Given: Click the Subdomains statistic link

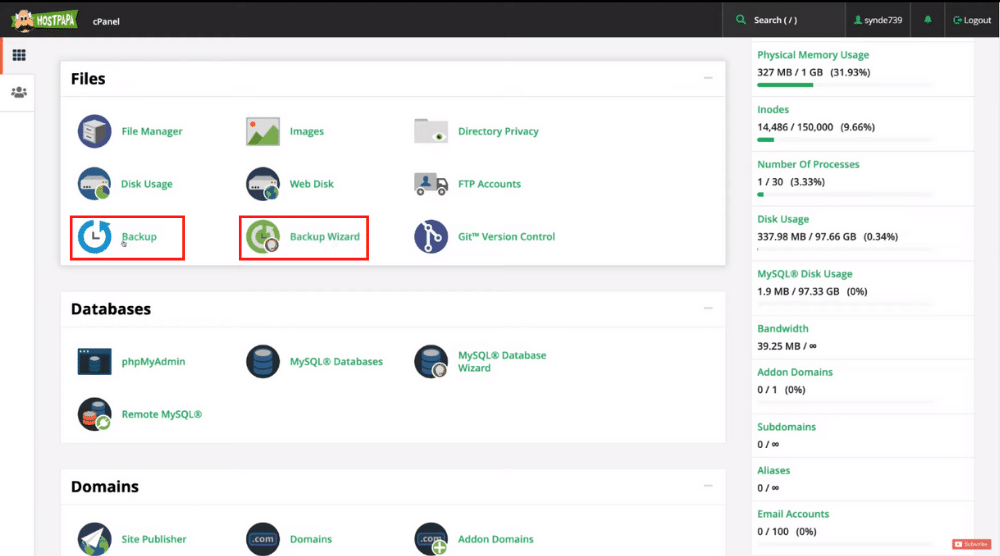Looking at the screenshot, I should pos(786,427).
